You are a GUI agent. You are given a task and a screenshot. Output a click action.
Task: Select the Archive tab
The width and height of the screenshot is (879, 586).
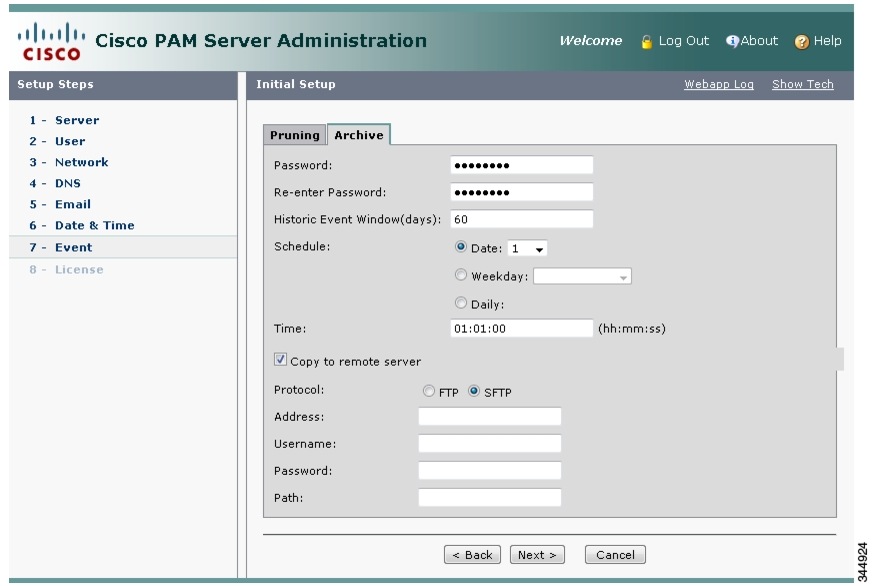(359, 135)
